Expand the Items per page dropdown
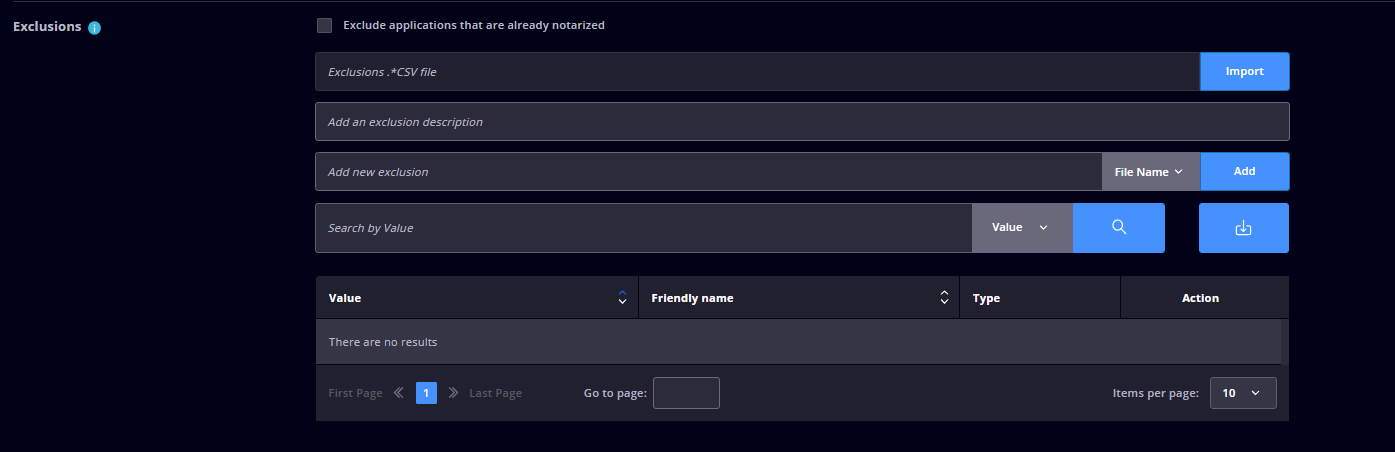The image size is (1395, 452). click(x=1243, y=393)
